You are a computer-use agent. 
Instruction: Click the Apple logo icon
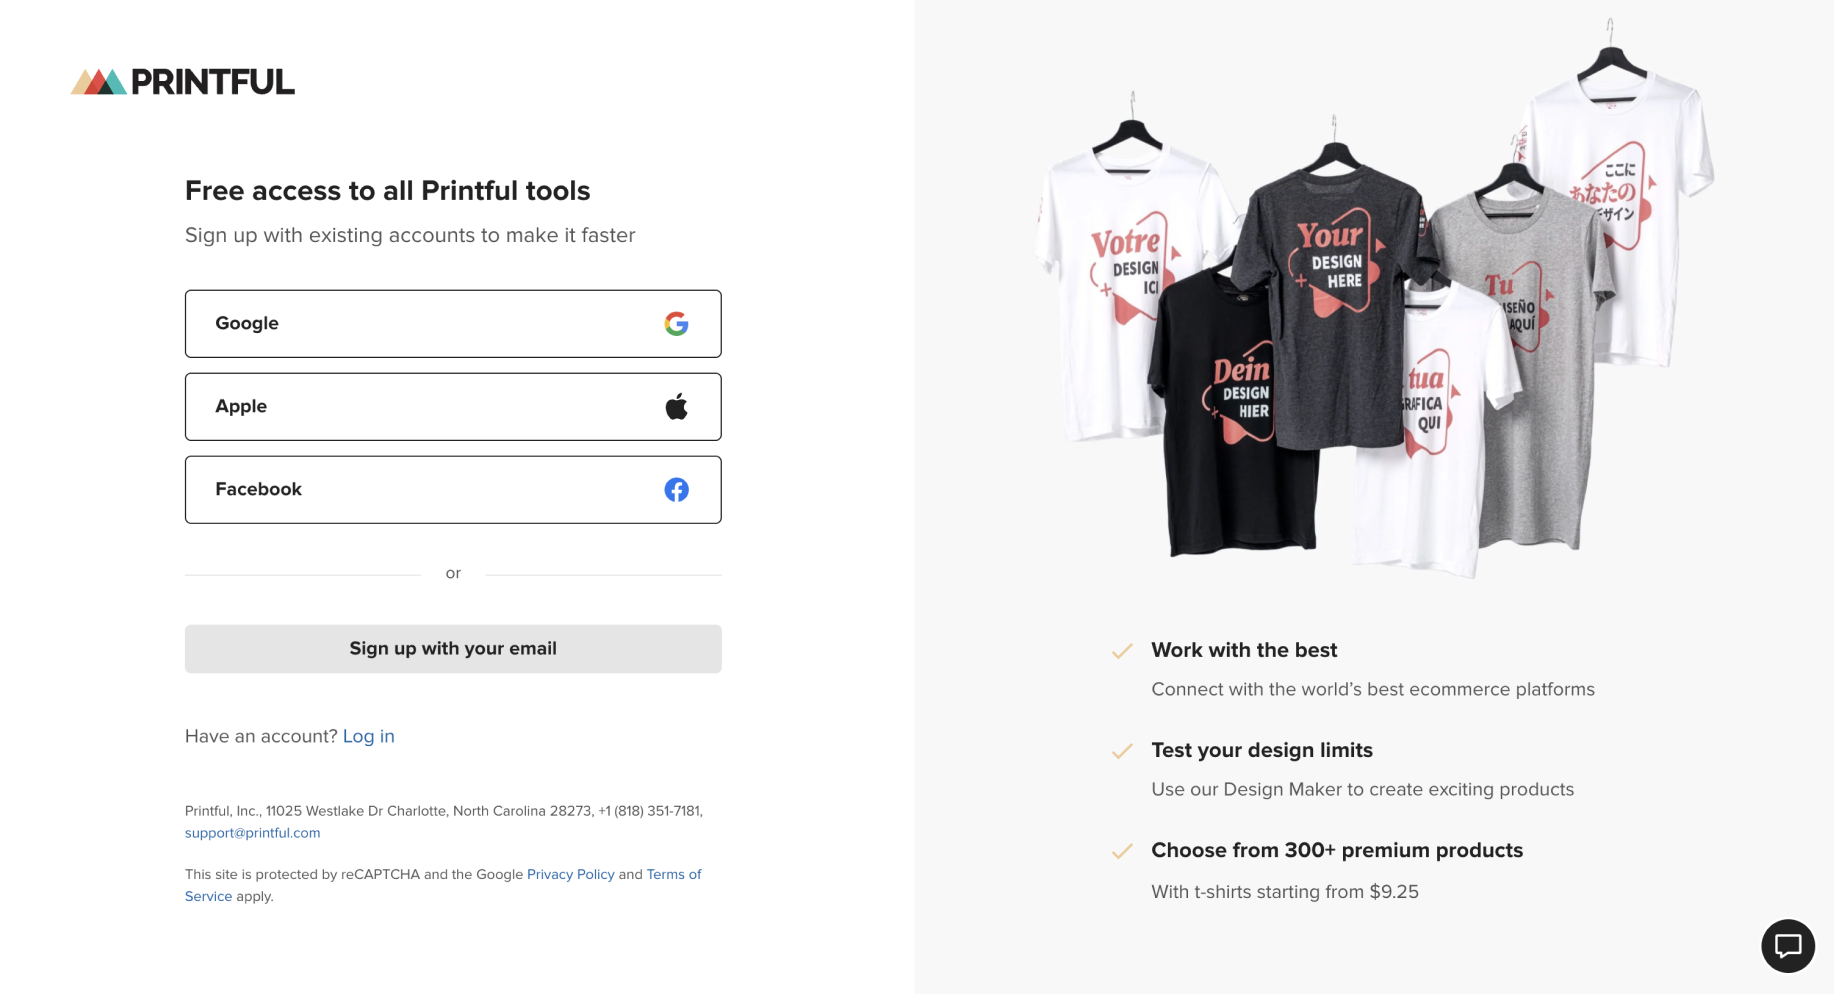[x=676, y=406]
